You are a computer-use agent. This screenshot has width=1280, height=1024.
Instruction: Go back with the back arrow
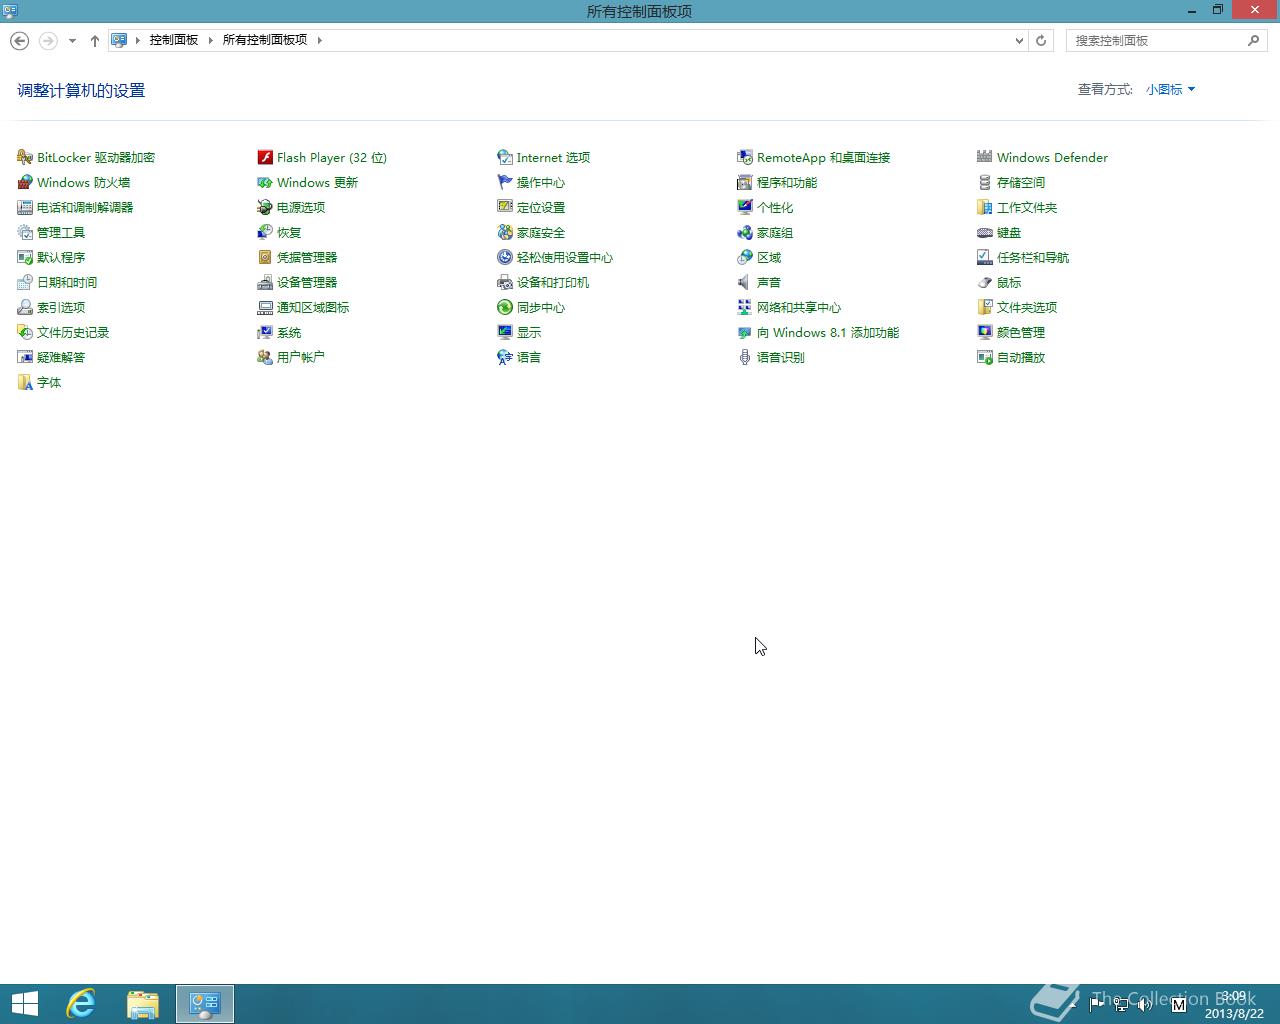[x=19, y=40]
